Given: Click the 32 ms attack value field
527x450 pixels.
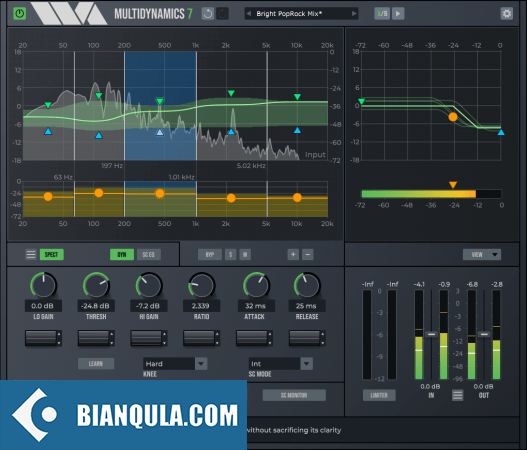Looking at the screenshot, I should (x=256, y=306).
